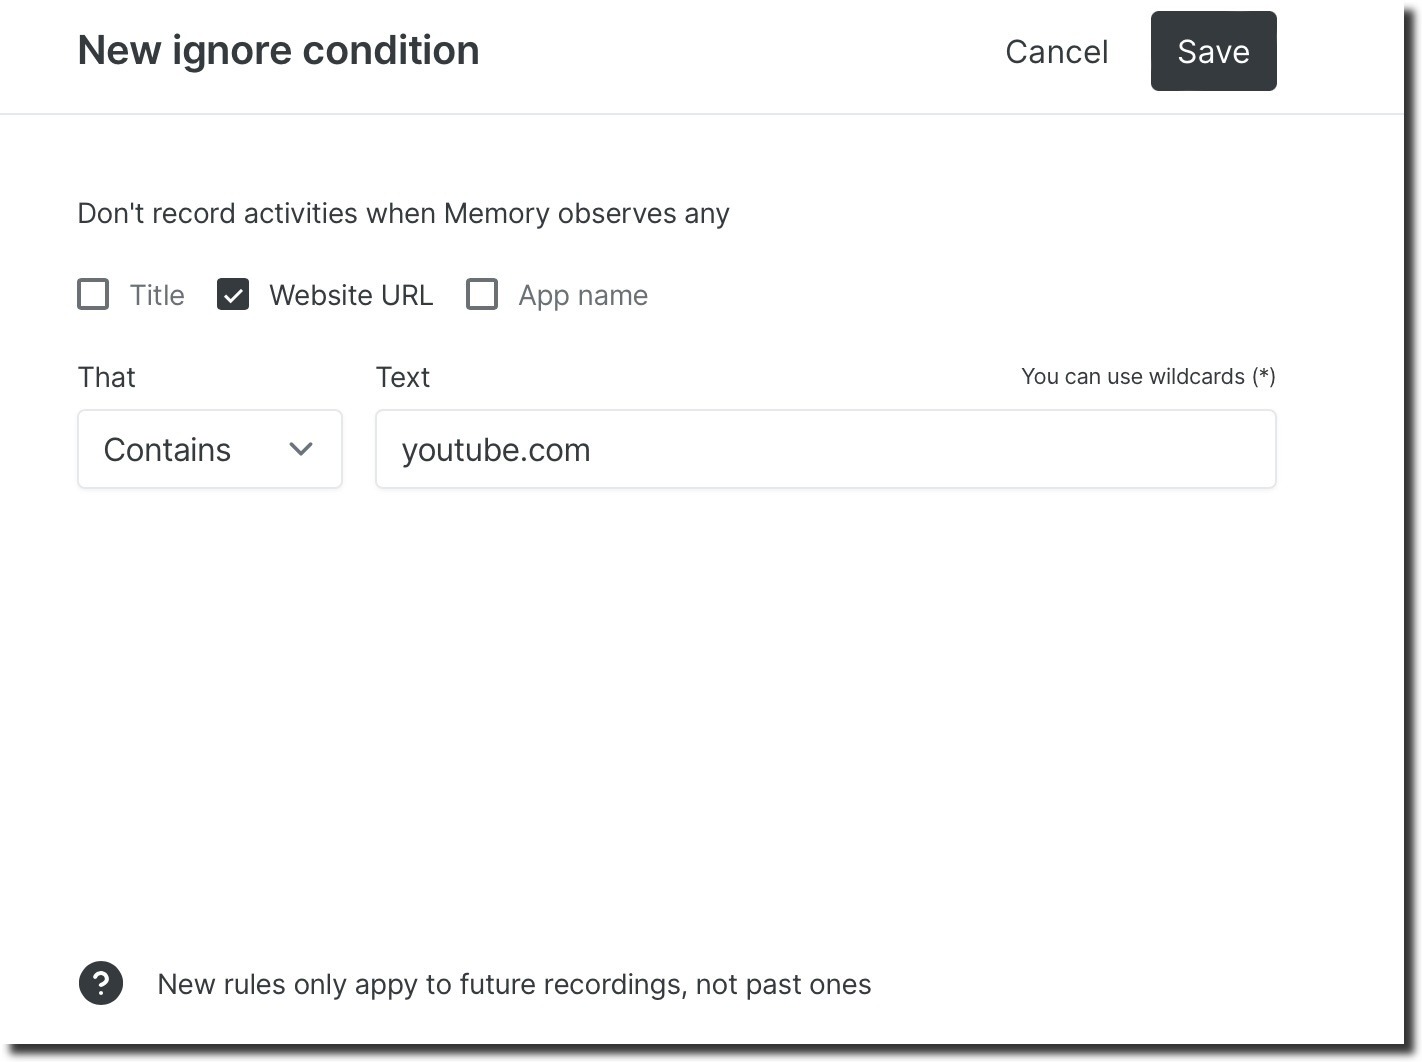Click the That field label

pos(106,377)
